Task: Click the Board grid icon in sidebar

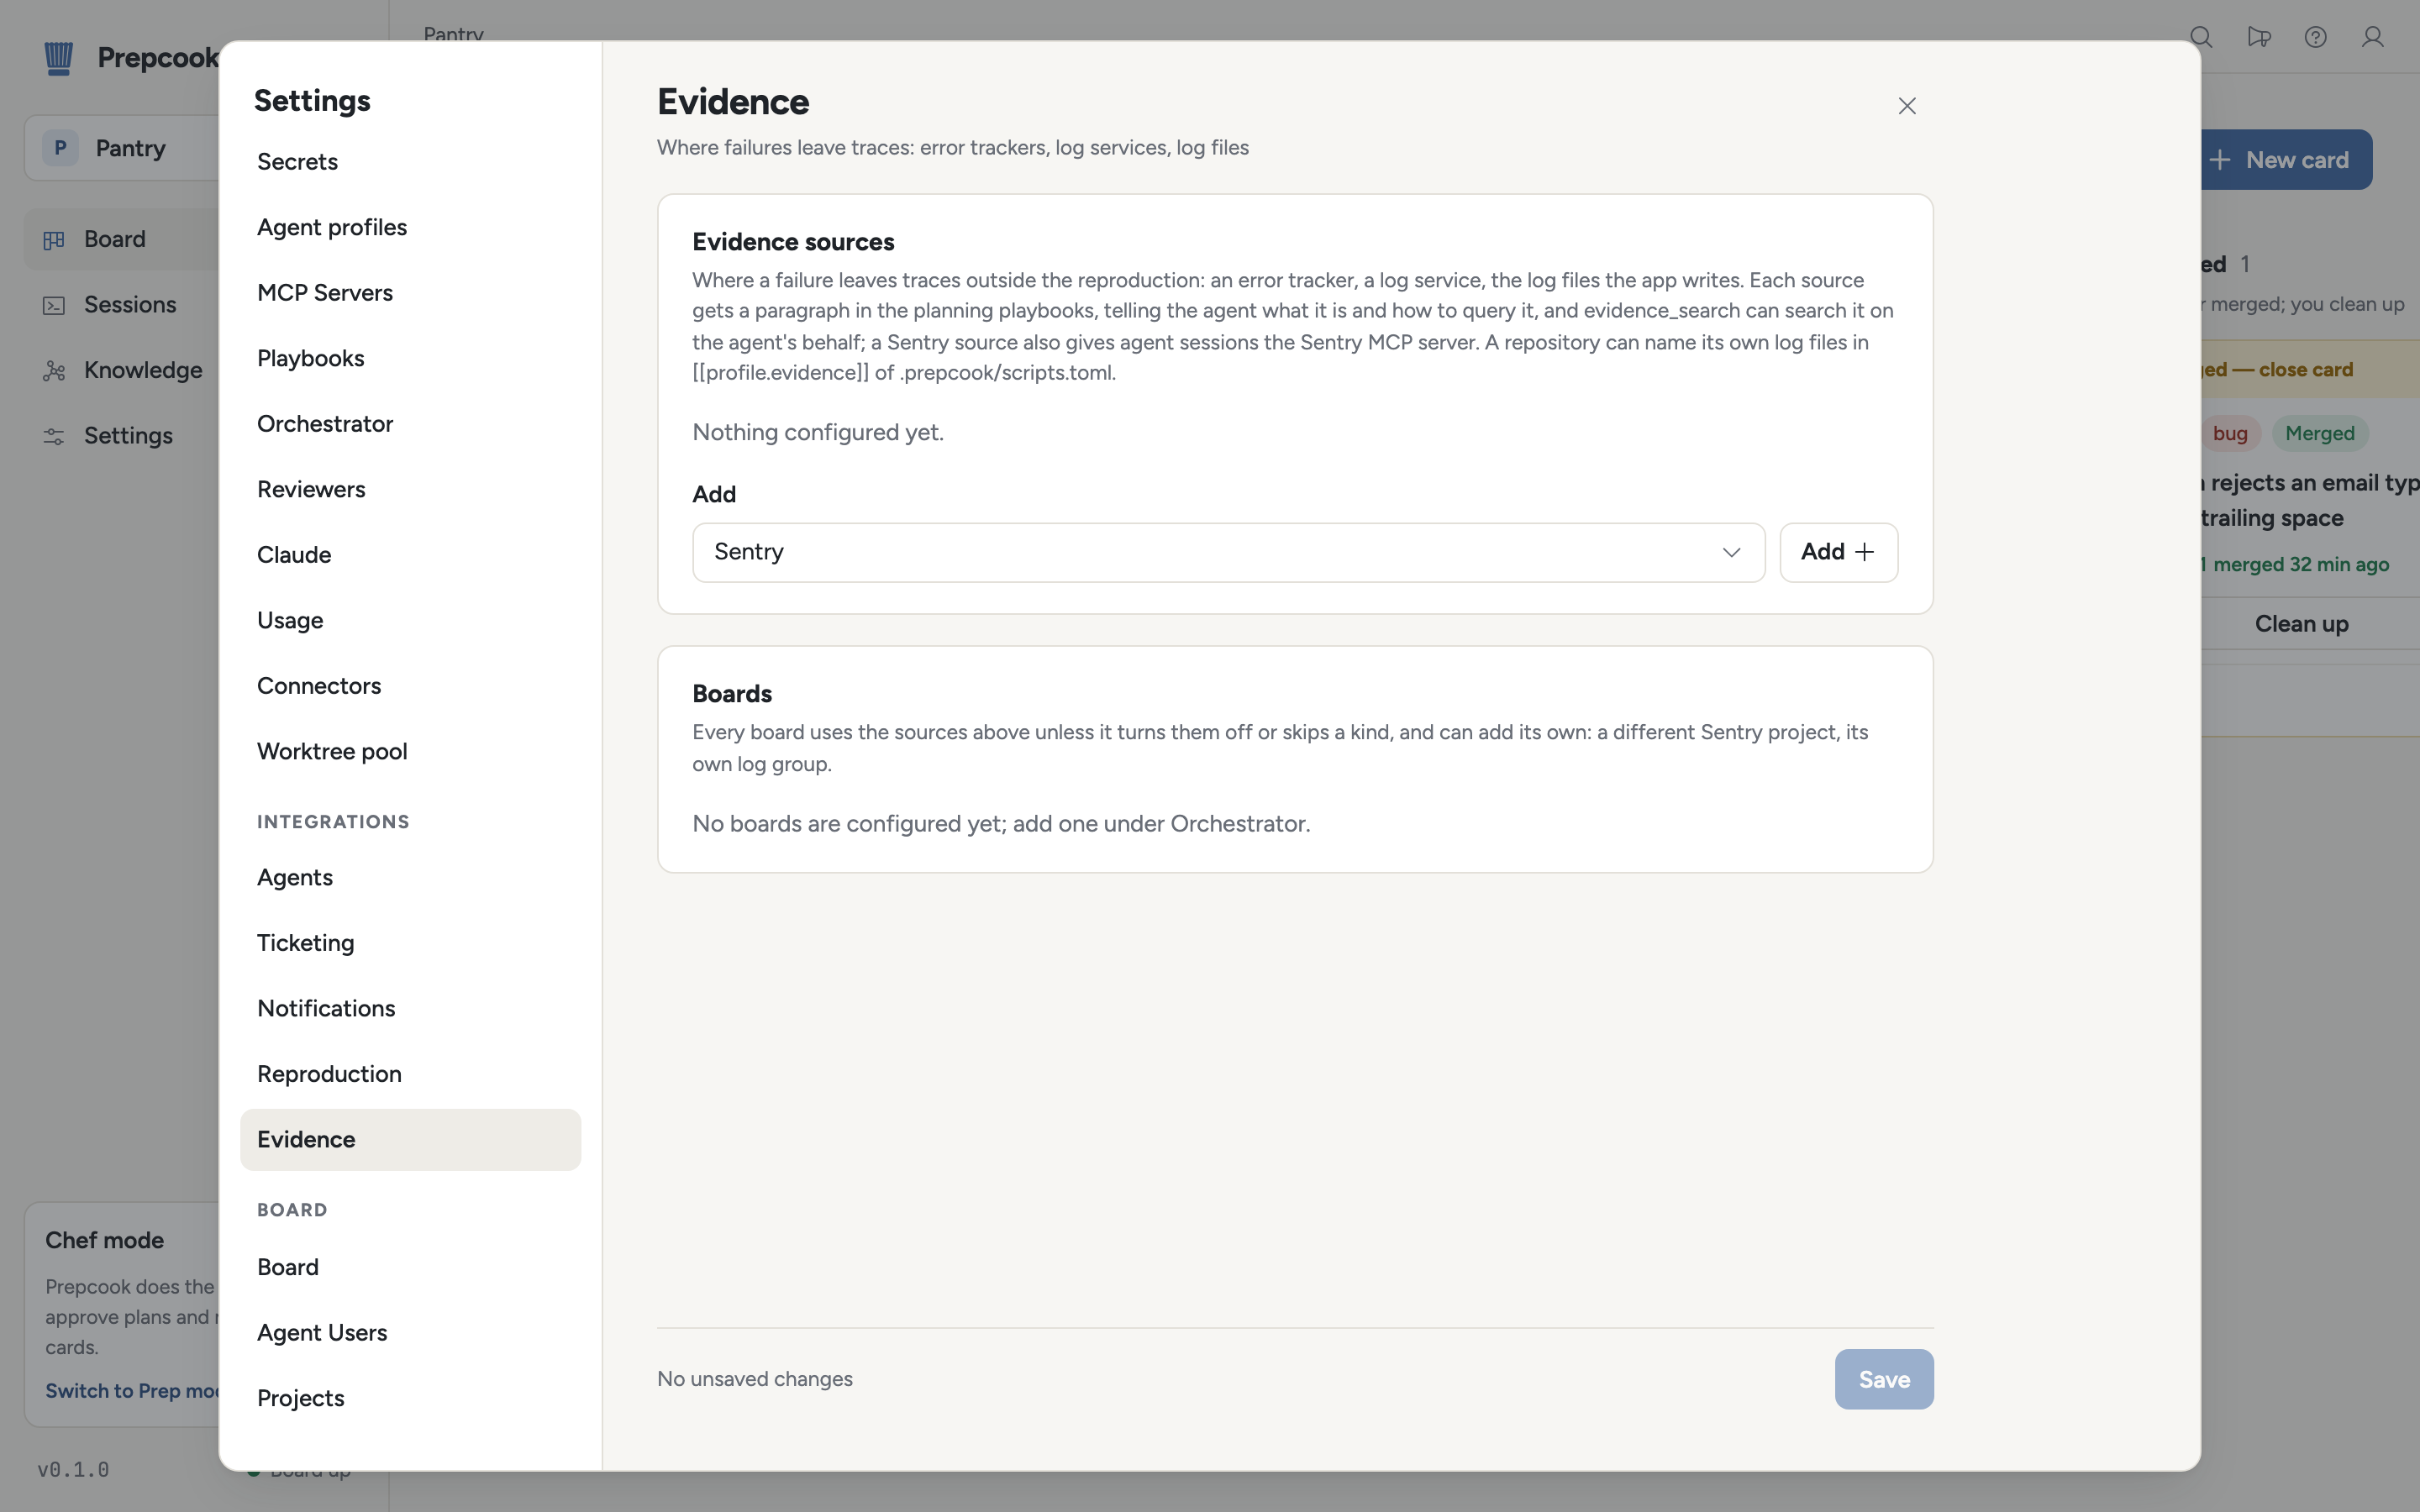Action: [x=54, y=240]
